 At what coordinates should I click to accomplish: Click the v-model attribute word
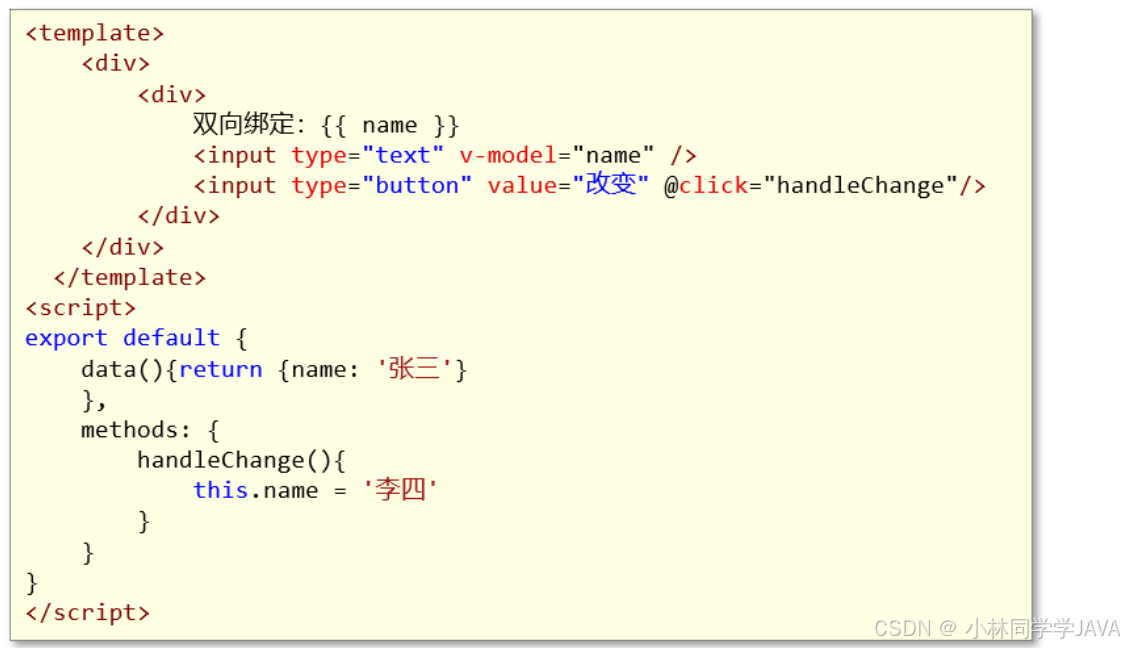coord(508,155)
